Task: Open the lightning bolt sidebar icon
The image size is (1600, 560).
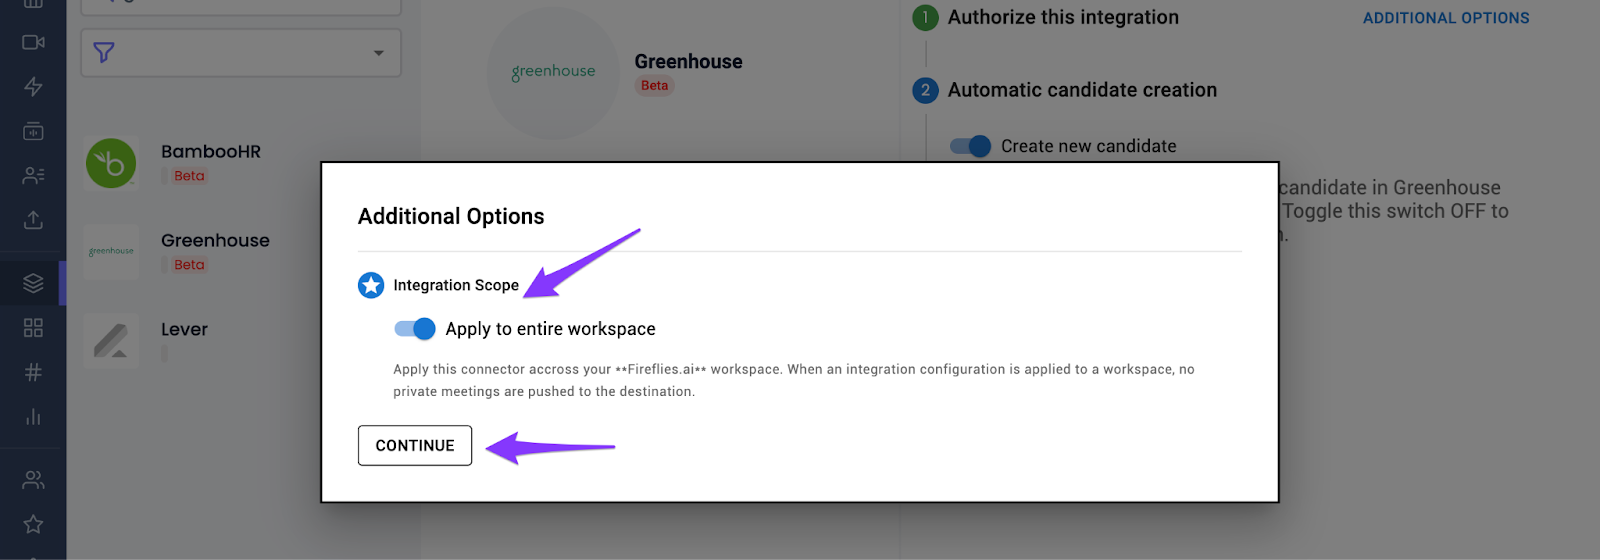Action: [33, 87]
